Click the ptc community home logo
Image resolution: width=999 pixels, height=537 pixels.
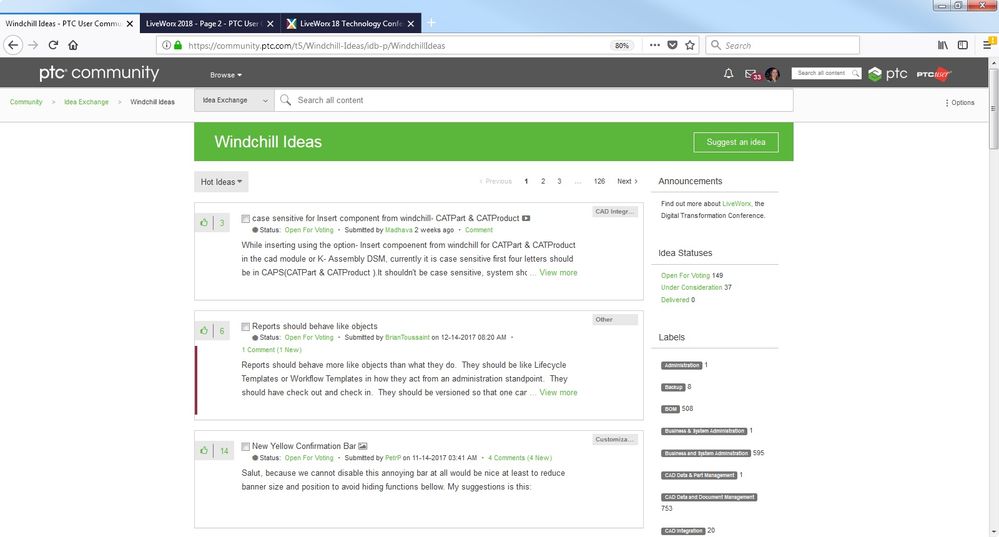(99, 73)
